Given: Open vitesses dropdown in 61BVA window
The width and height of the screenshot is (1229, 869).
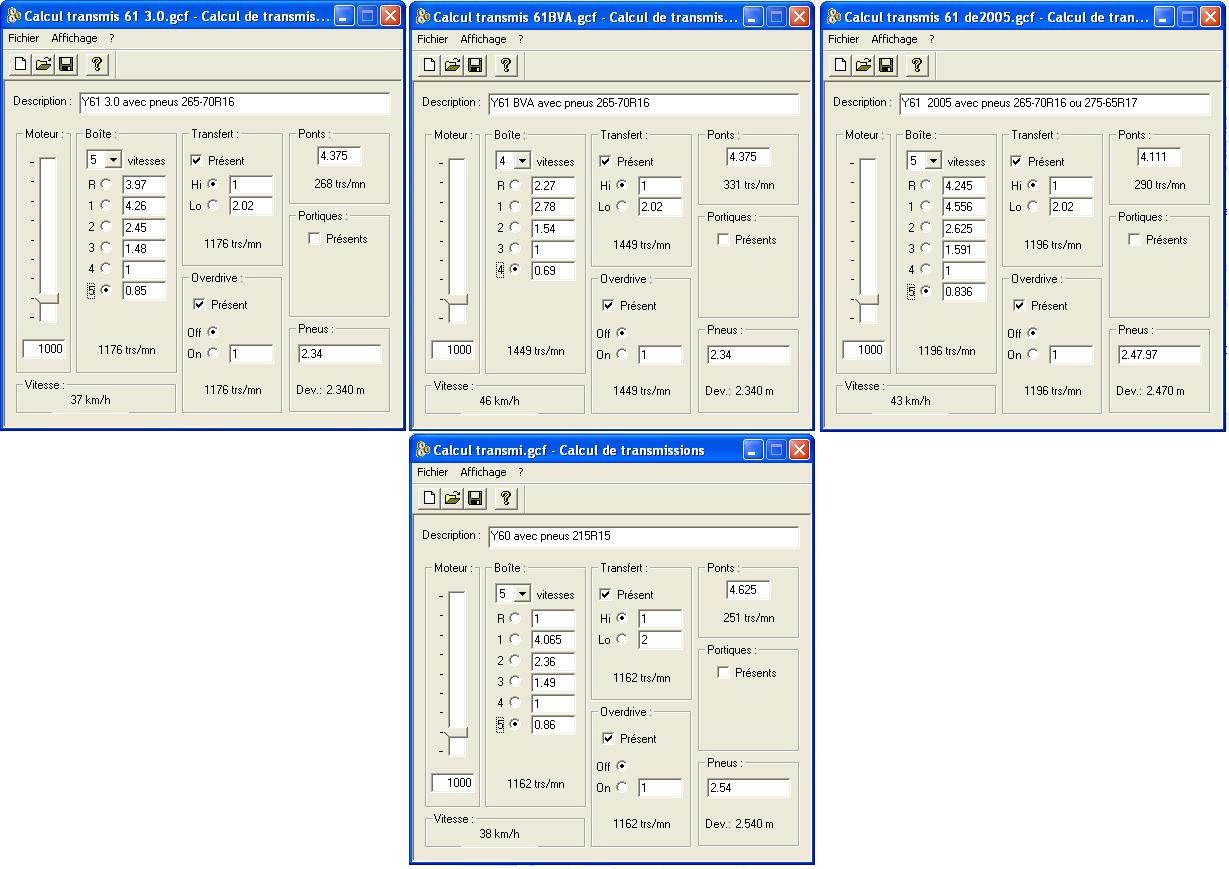Looking at the screenshot, I should [522, 161].
